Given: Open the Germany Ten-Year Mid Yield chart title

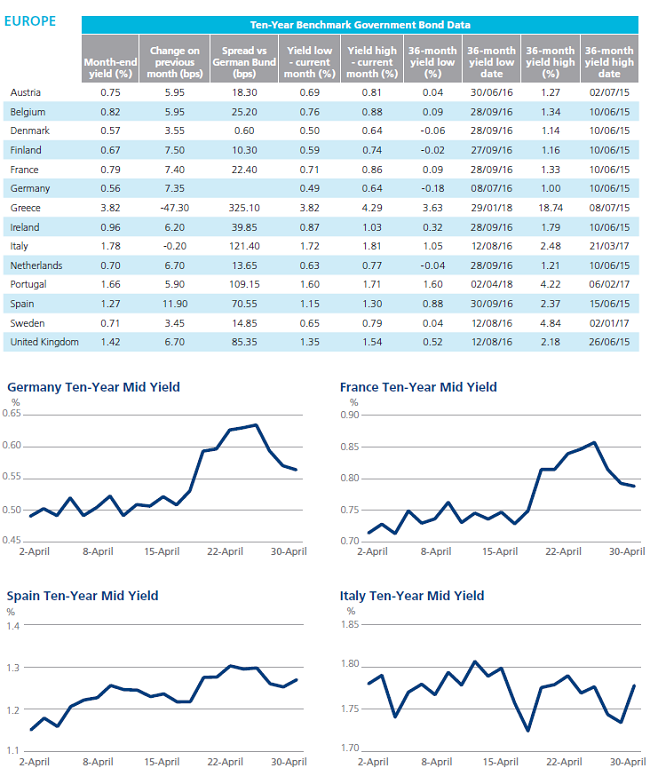Looking at the screenshot, I should click(x=94, y=388).
